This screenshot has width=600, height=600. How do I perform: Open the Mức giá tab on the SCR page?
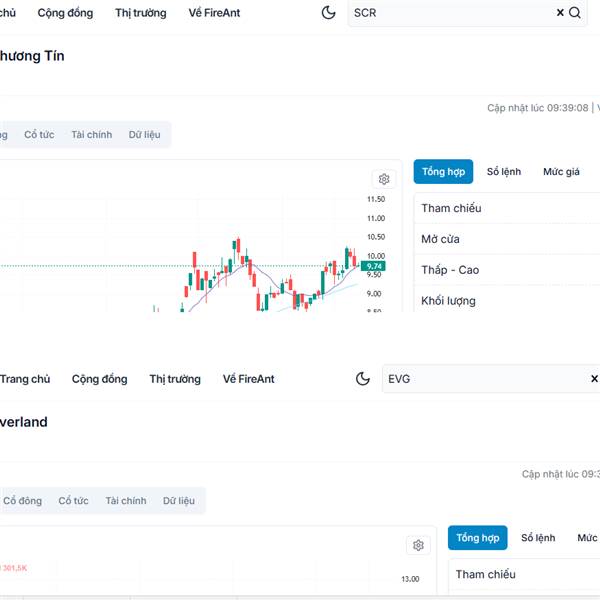(561, 172)
